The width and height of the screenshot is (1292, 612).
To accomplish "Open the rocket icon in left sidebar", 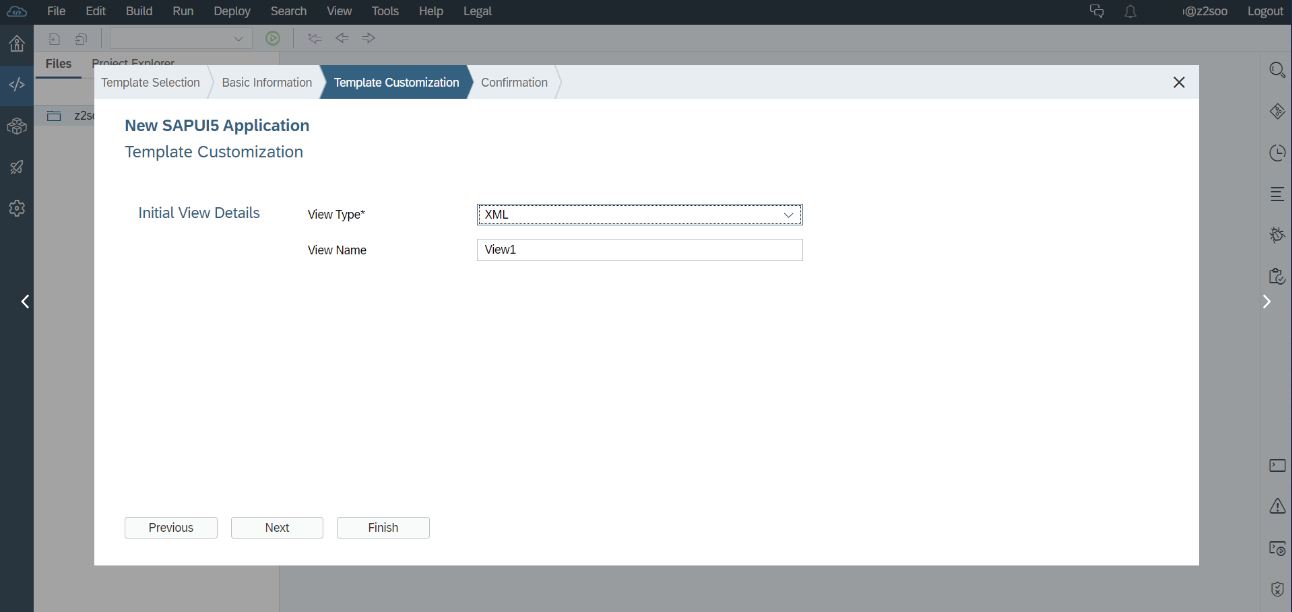I will click(16, 167).
